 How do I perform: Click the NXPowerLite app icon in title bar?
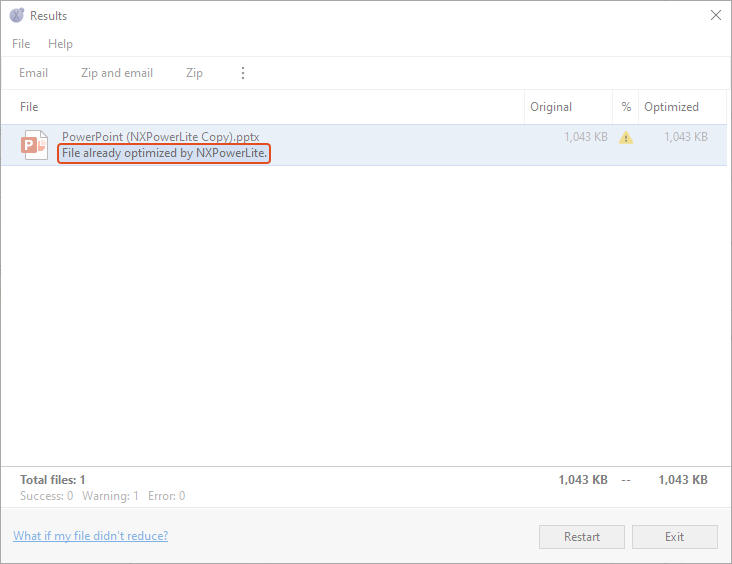point(17,15)
